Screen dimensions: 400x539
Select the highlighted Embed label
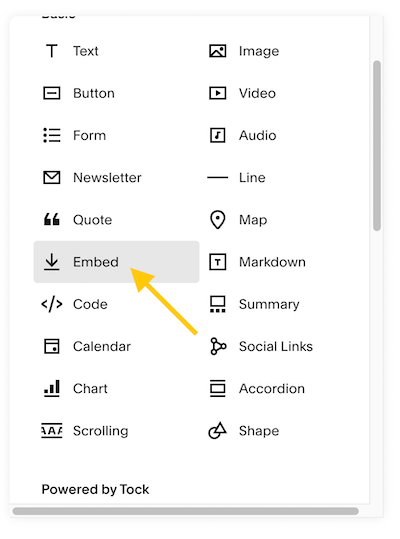[96, 262]
